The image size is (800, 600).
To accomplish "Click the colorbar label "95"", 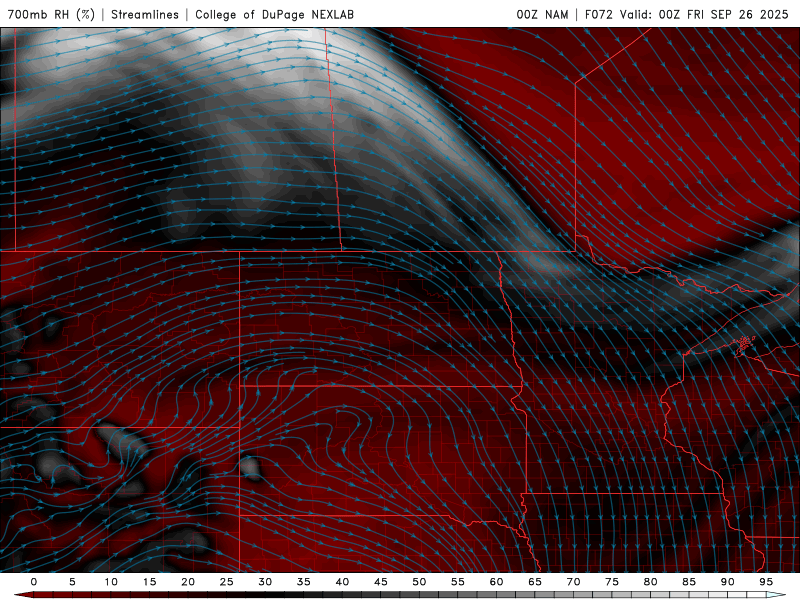I will point(766,582).
